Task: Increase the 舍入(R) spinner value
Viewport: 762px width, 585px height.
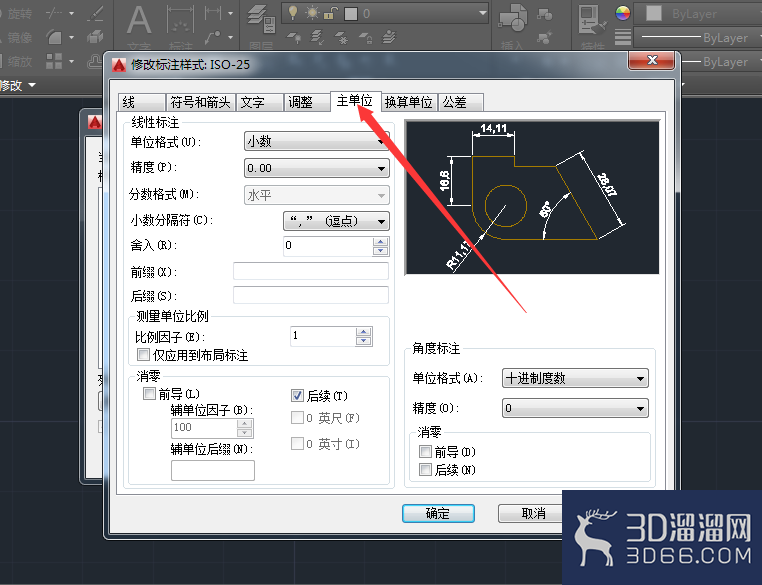Action: coord(381,241)
